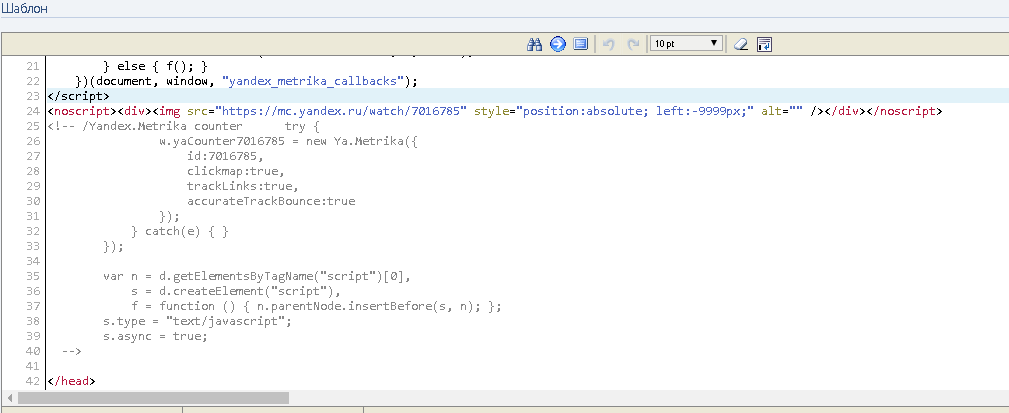Click the mc.yandex.ru watch URL string
The height and width of the screenshot is (413, 1009).
click(341, 111)
